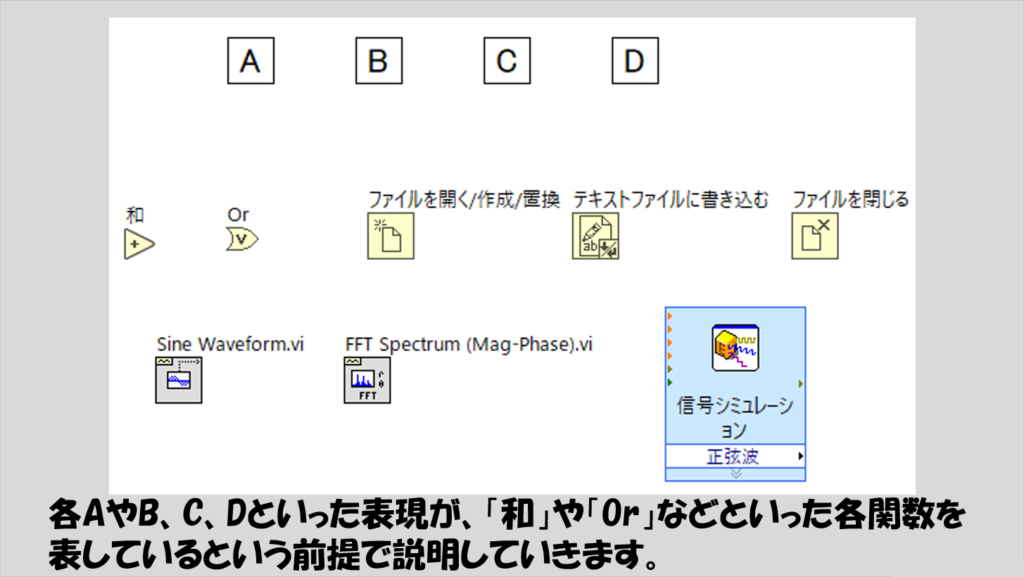Screen dimensions: 1024x577
Task: Click the Open/Create/Replace File function icon
Action: coord(390,236)
